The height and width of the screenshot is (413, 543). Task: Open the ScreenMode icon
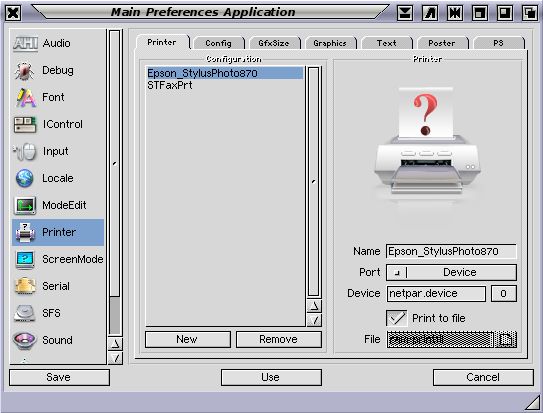coord(25,260)
